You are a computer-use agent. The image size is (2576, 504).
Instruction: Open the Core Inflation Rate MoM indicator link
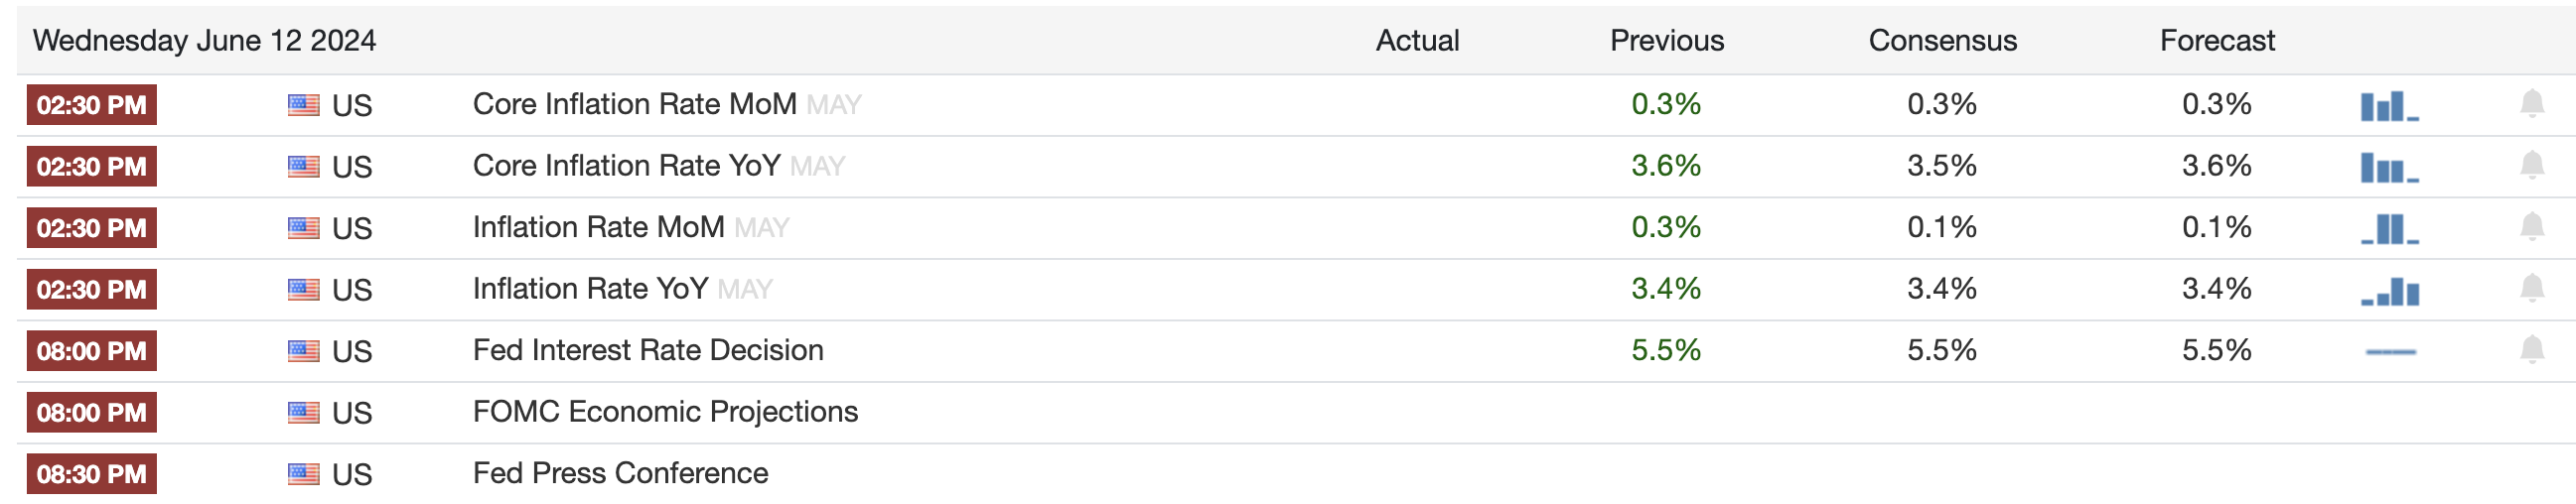(634, 104)
